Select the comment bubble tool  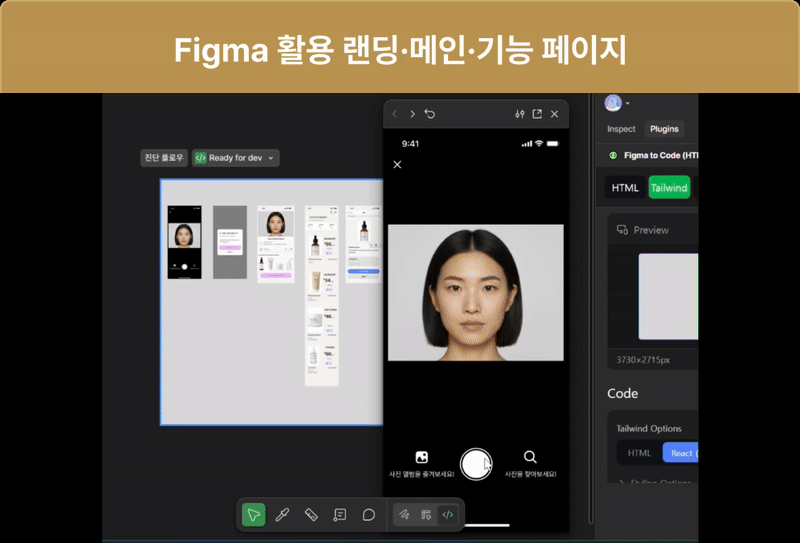point(368,515)
